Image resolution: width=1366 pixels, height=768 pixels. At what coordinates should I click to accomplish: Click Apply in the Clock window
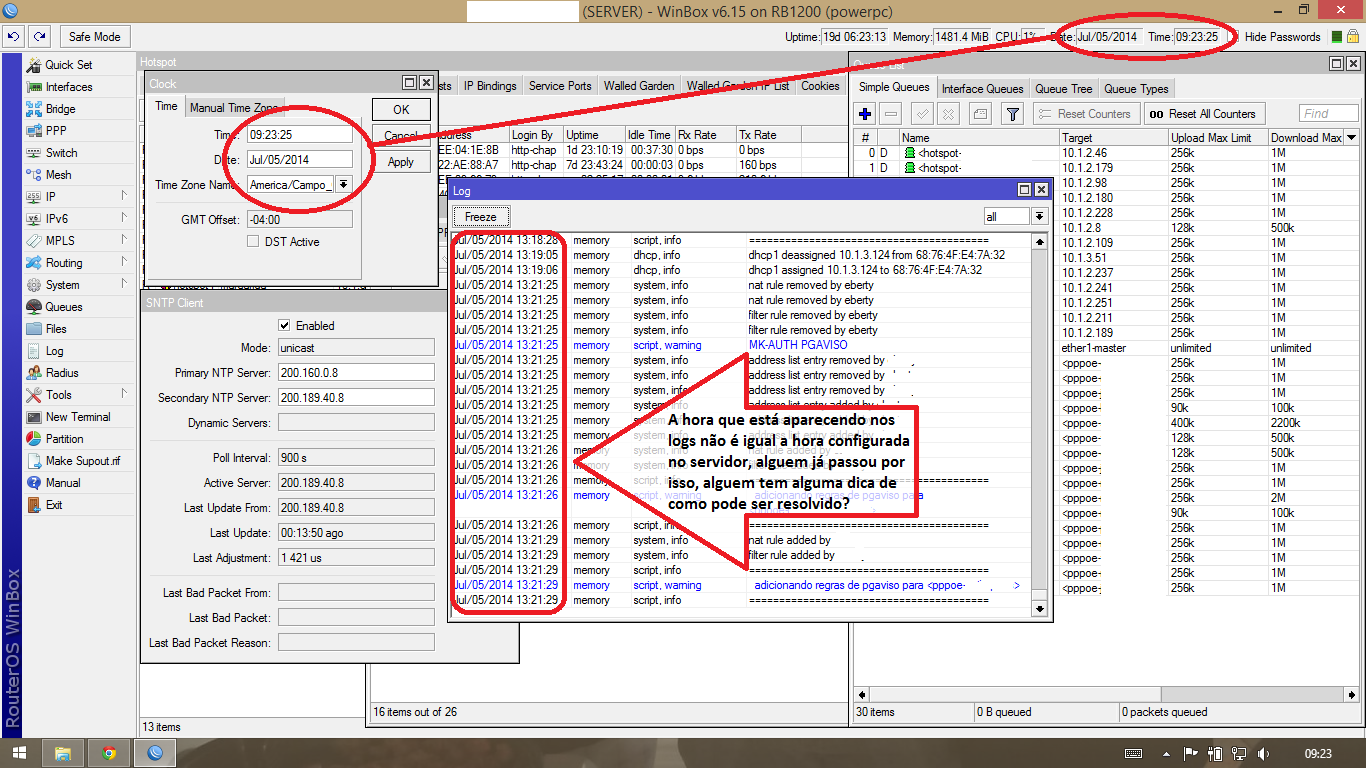tap(401, 162)
